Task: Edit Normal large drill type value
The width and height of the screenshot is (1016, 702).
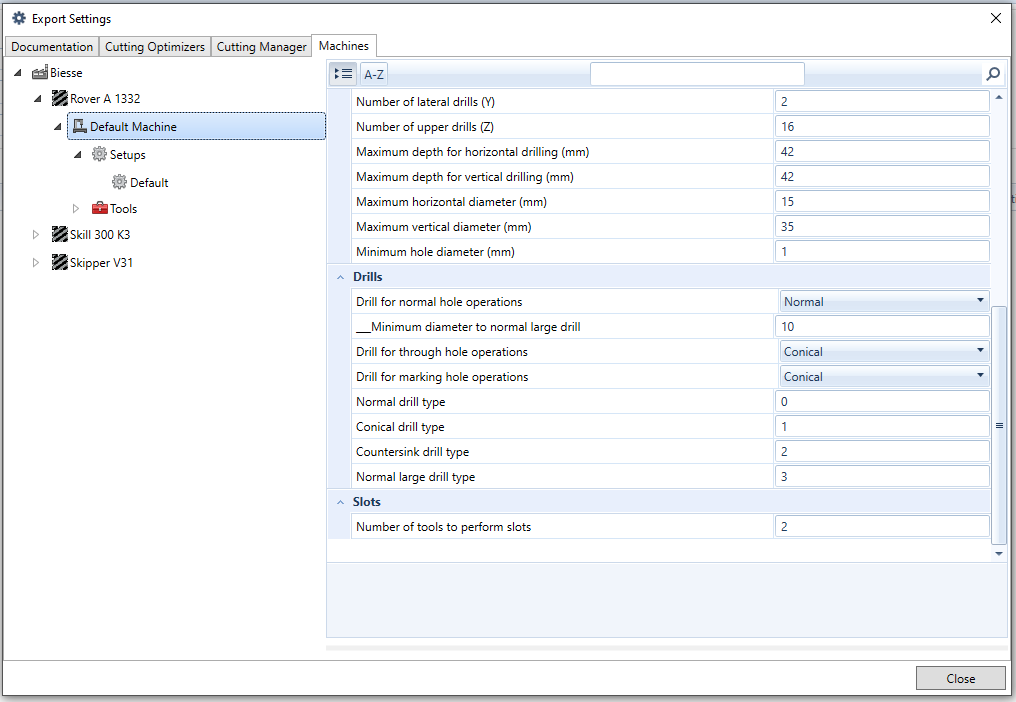Action: click(x=882, y=476)
